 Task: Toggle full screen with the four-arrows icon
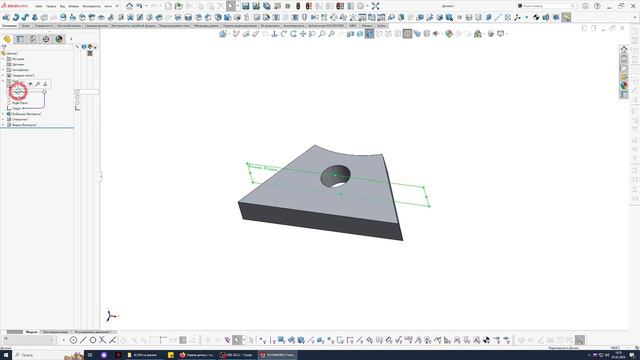click(376, 6)
